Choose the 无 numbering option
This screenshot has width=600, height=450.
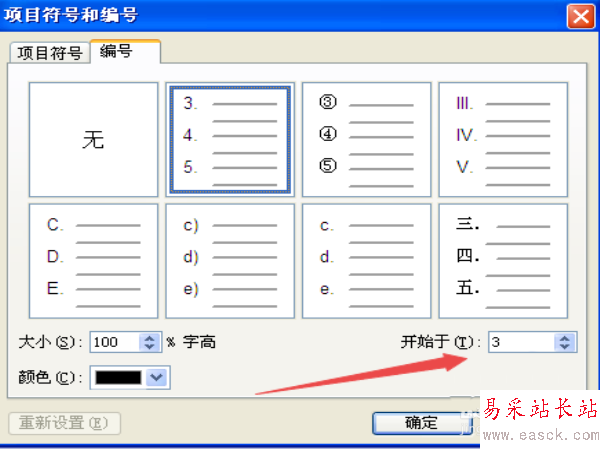93,140
